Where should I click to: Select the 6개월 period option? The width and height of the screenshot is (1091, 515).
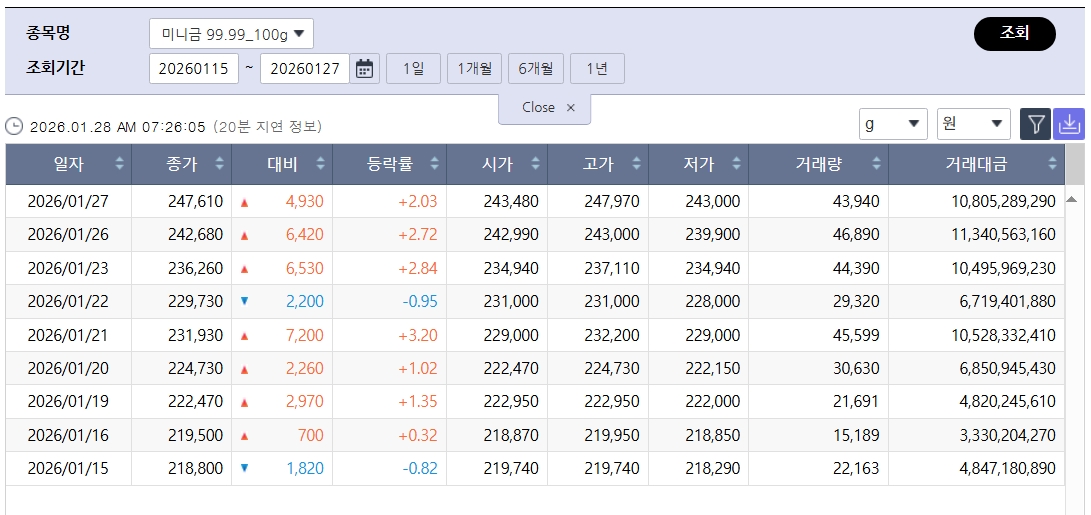(x=535, y=69)
